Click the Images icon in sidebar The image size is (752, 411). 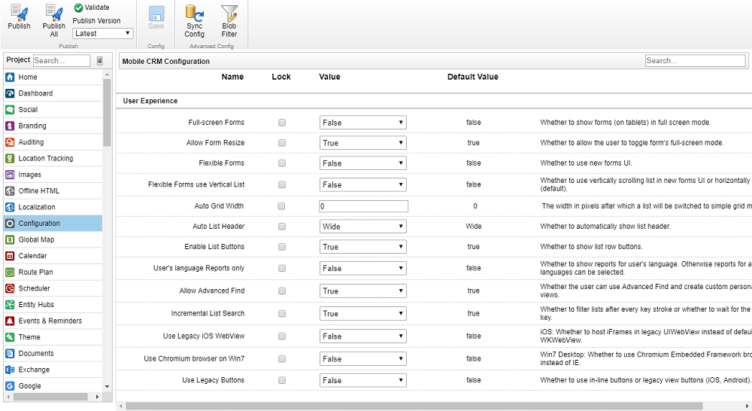pyautogui.click(x=10, y=175)
